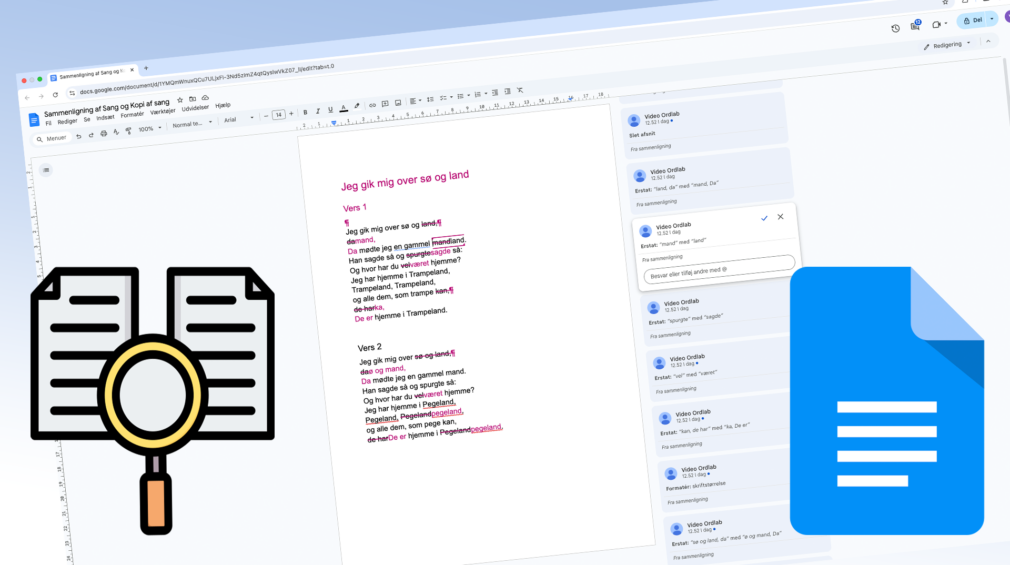Image resolution: width=1010 pixels, height=565 pixels.
Task: Click the Menuer search box in the toolbar
Action: click(52, 139)
